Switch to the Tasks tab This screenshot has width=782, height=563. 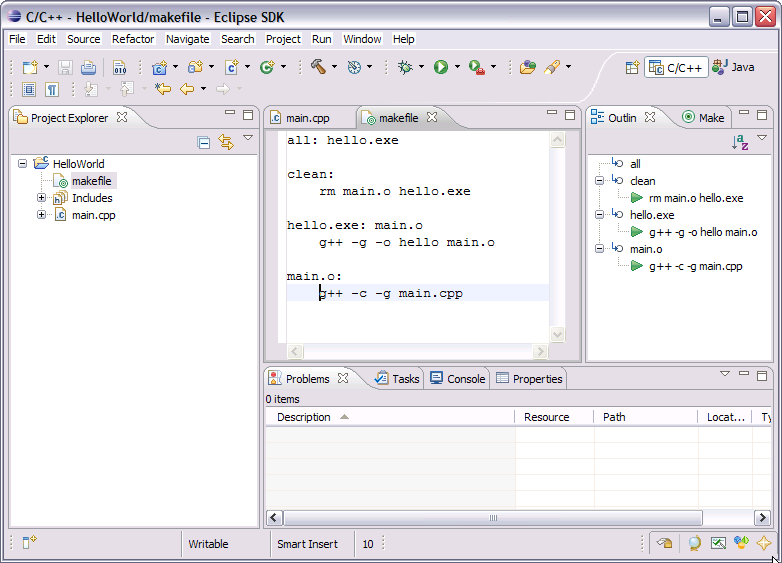(397, 379)
